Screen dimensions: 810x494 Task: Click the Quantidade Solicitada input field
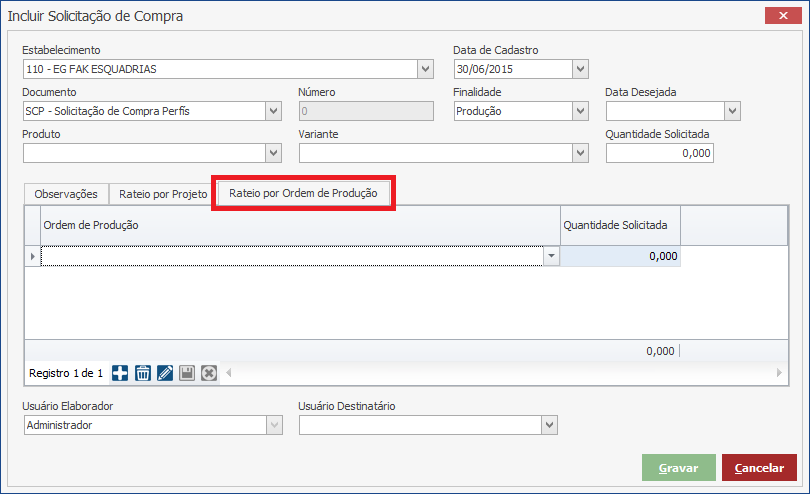pos(659,153)
